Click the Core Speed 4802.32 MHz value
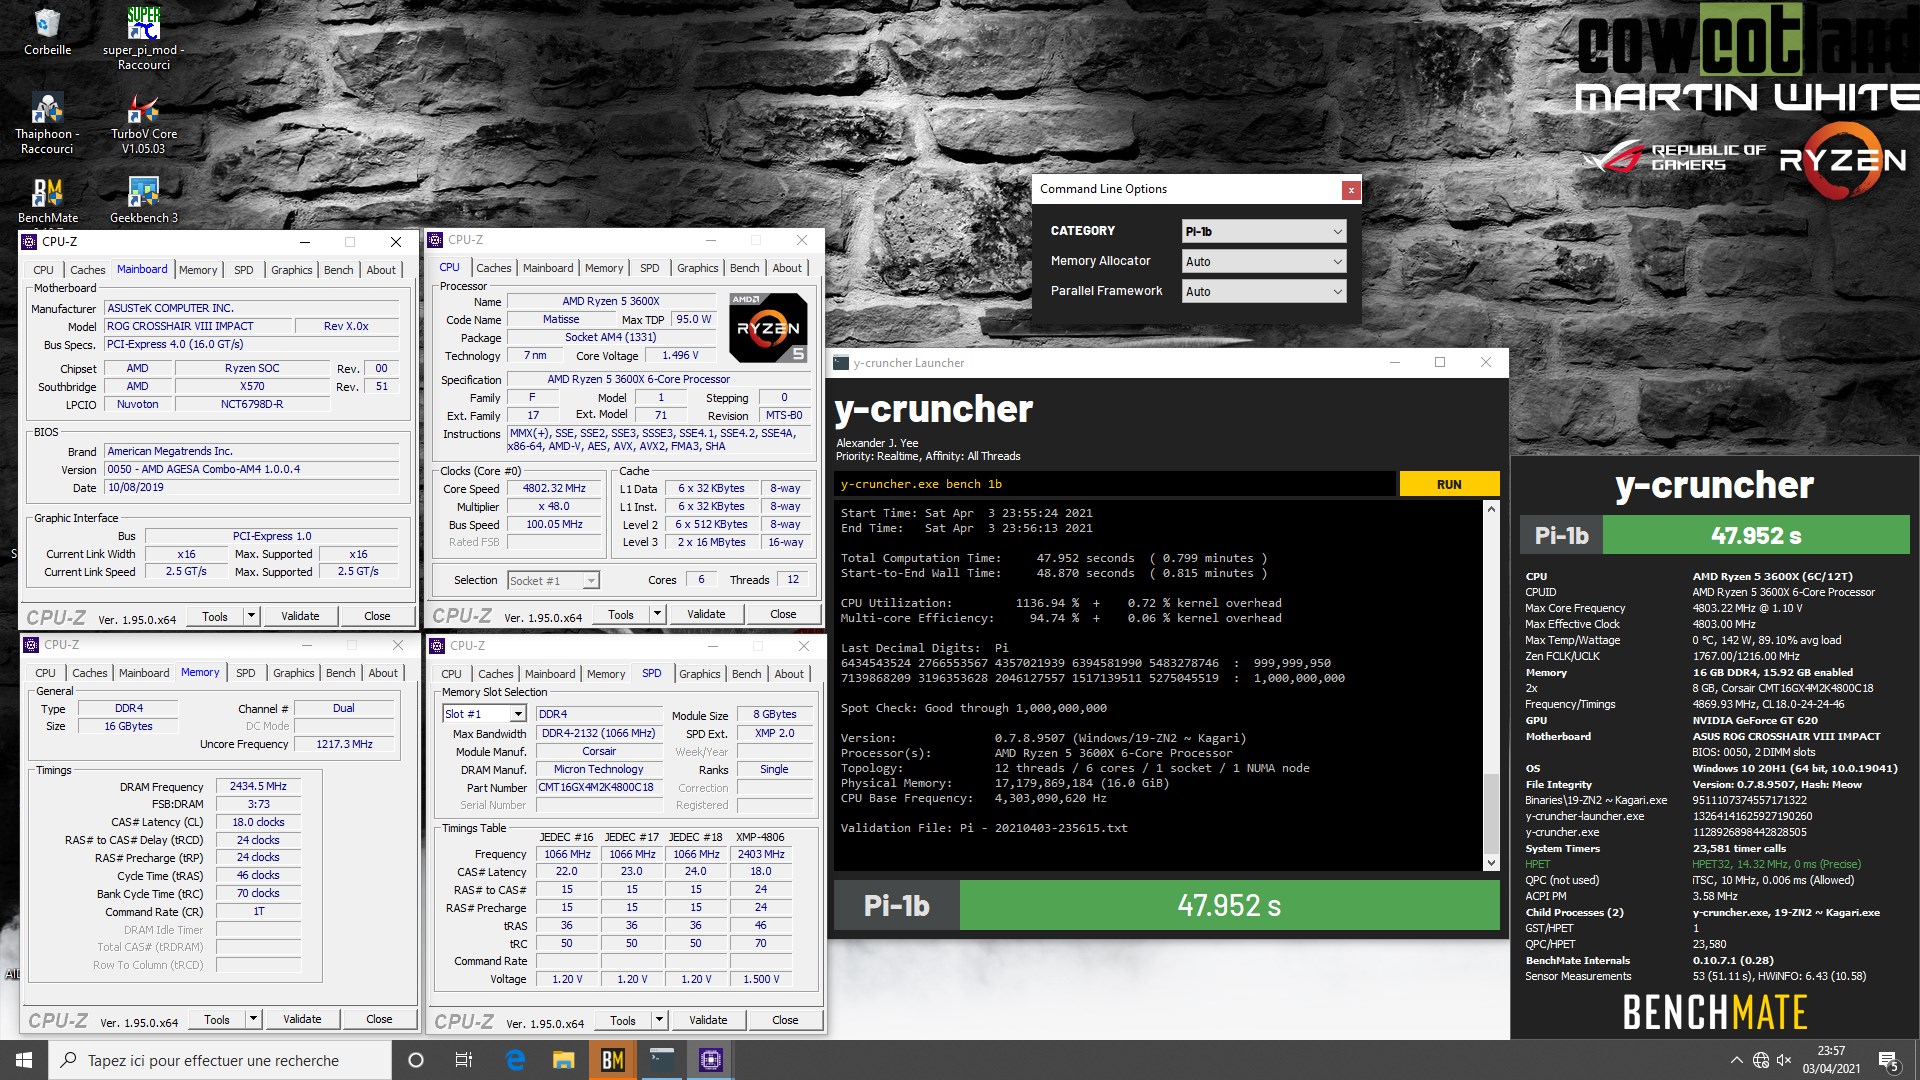The width and height of the screenshot is (1920, 1080). 554,488
